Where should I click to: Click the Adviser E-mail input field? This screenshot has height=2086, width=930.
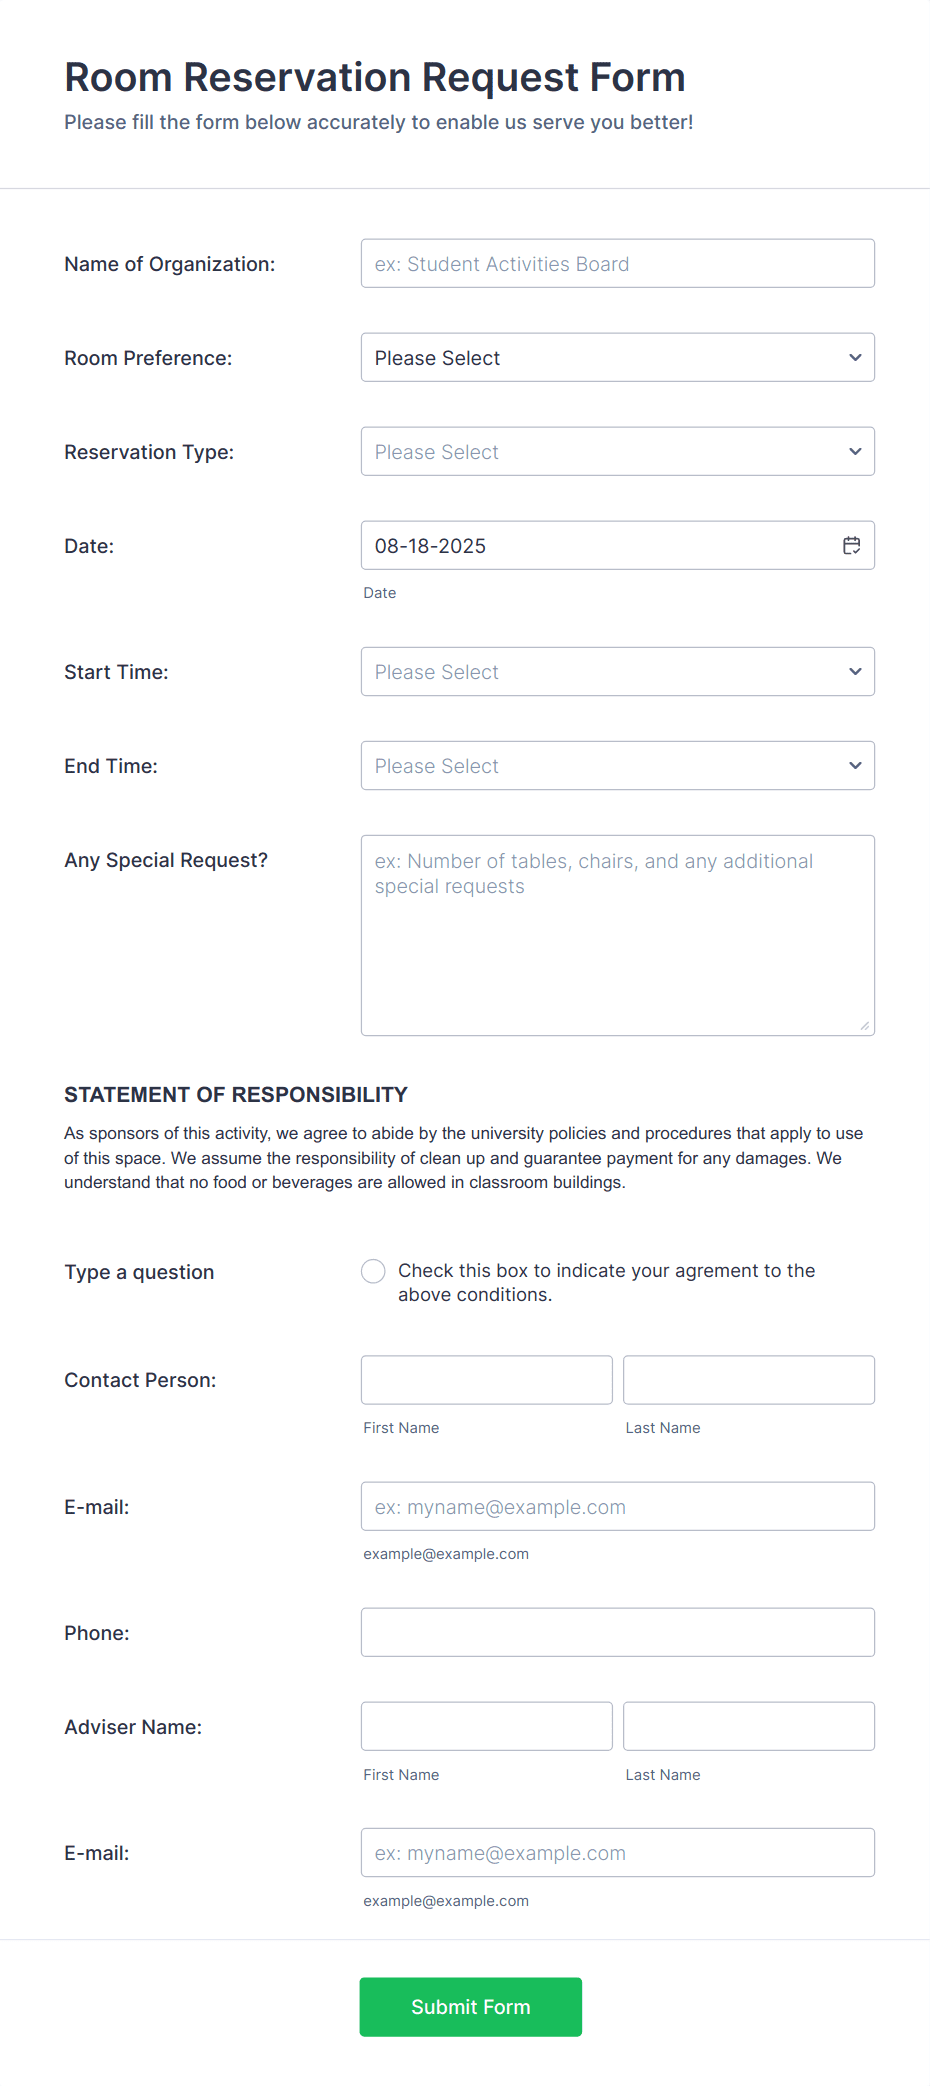point(617,1852)
